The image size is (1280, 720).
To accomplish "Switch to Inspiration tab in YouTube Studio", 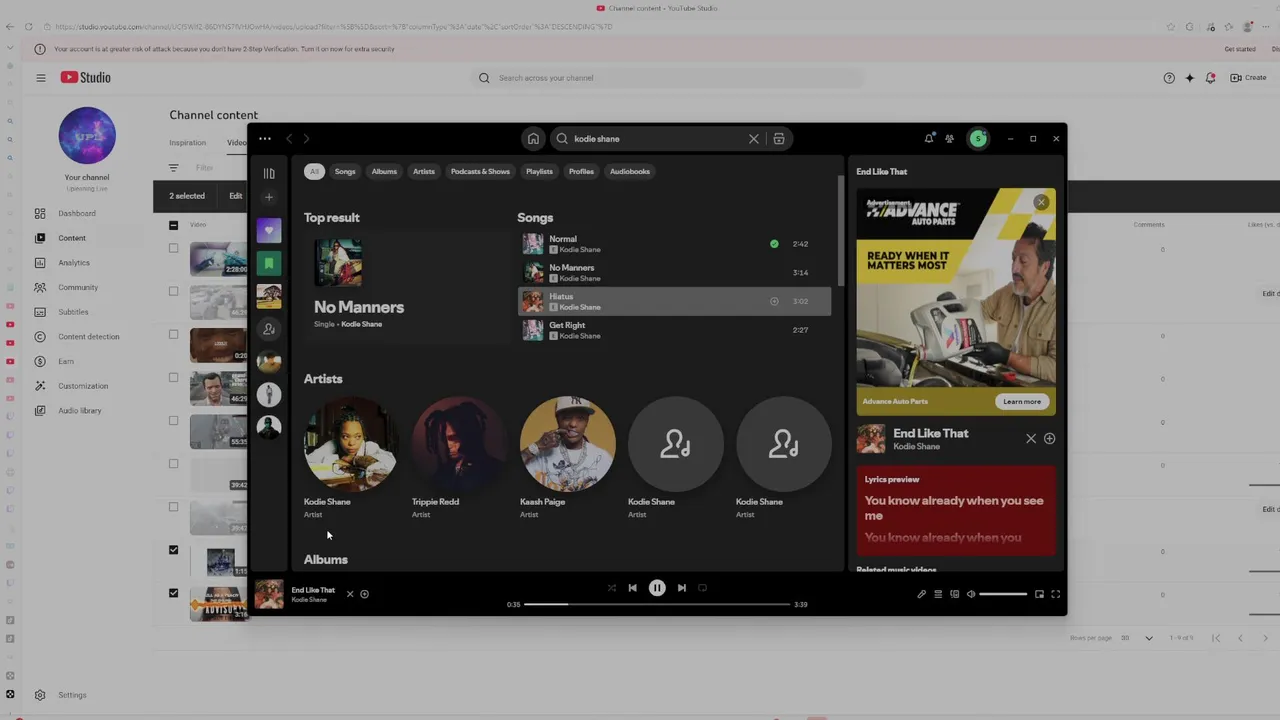I will point(188,143).
